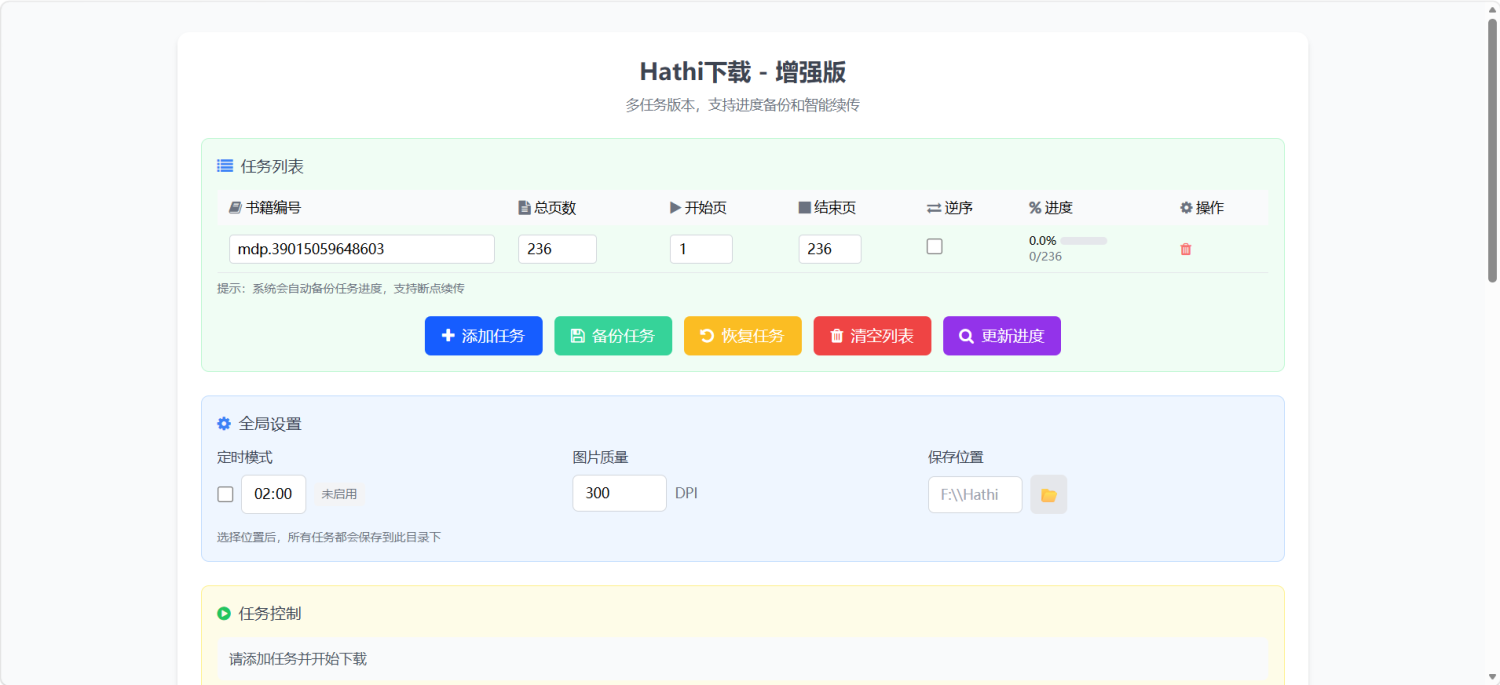Click the note 选择位置后，所有任务都会保存到此目录下

(x=329, y=537)
